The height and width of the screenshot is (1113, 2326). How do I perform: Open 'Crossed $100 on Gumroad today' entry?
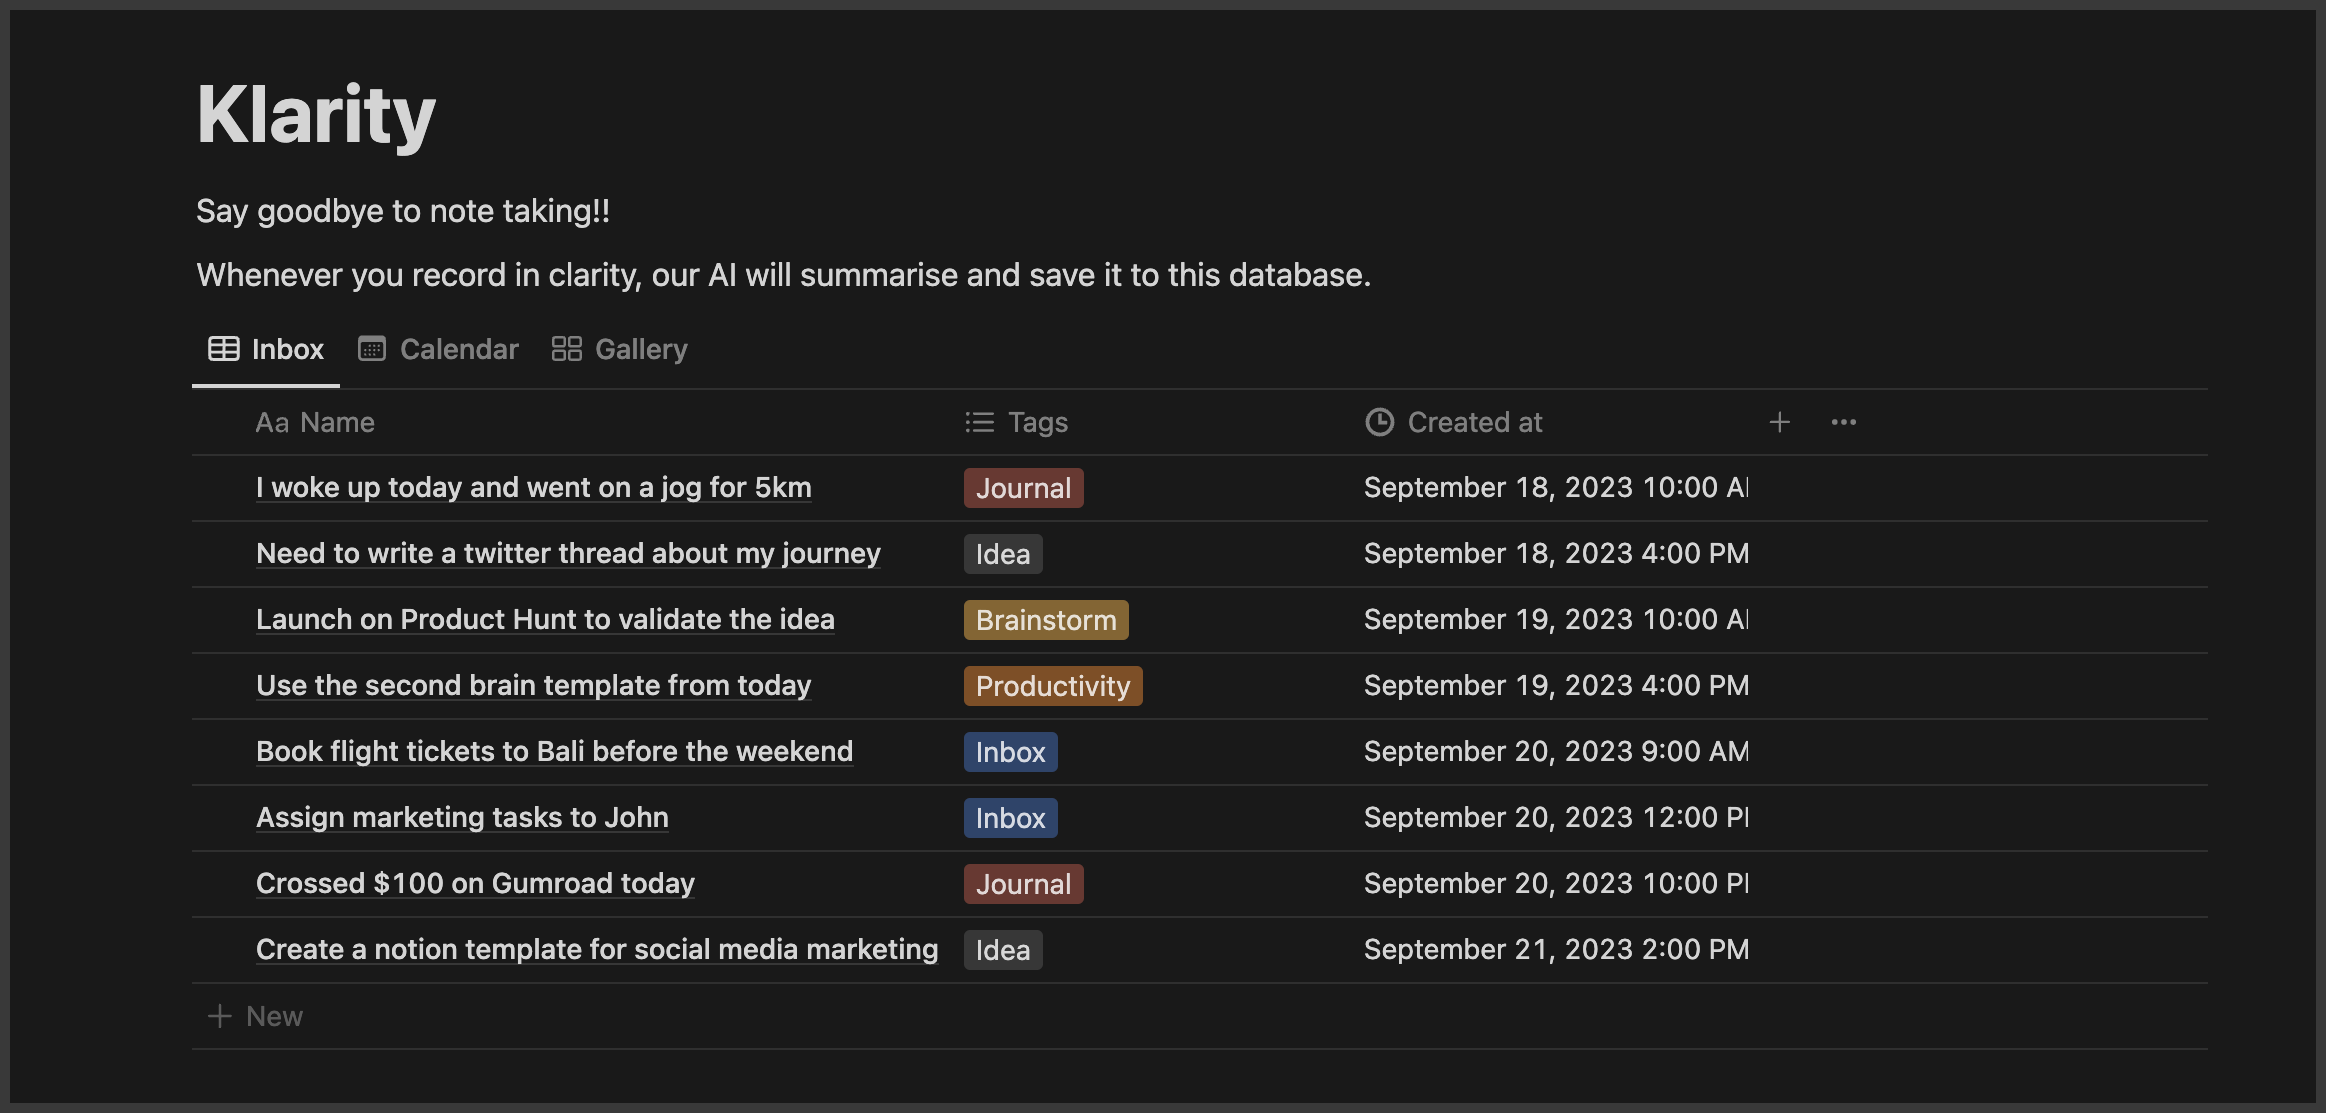(x=475, y=883)
